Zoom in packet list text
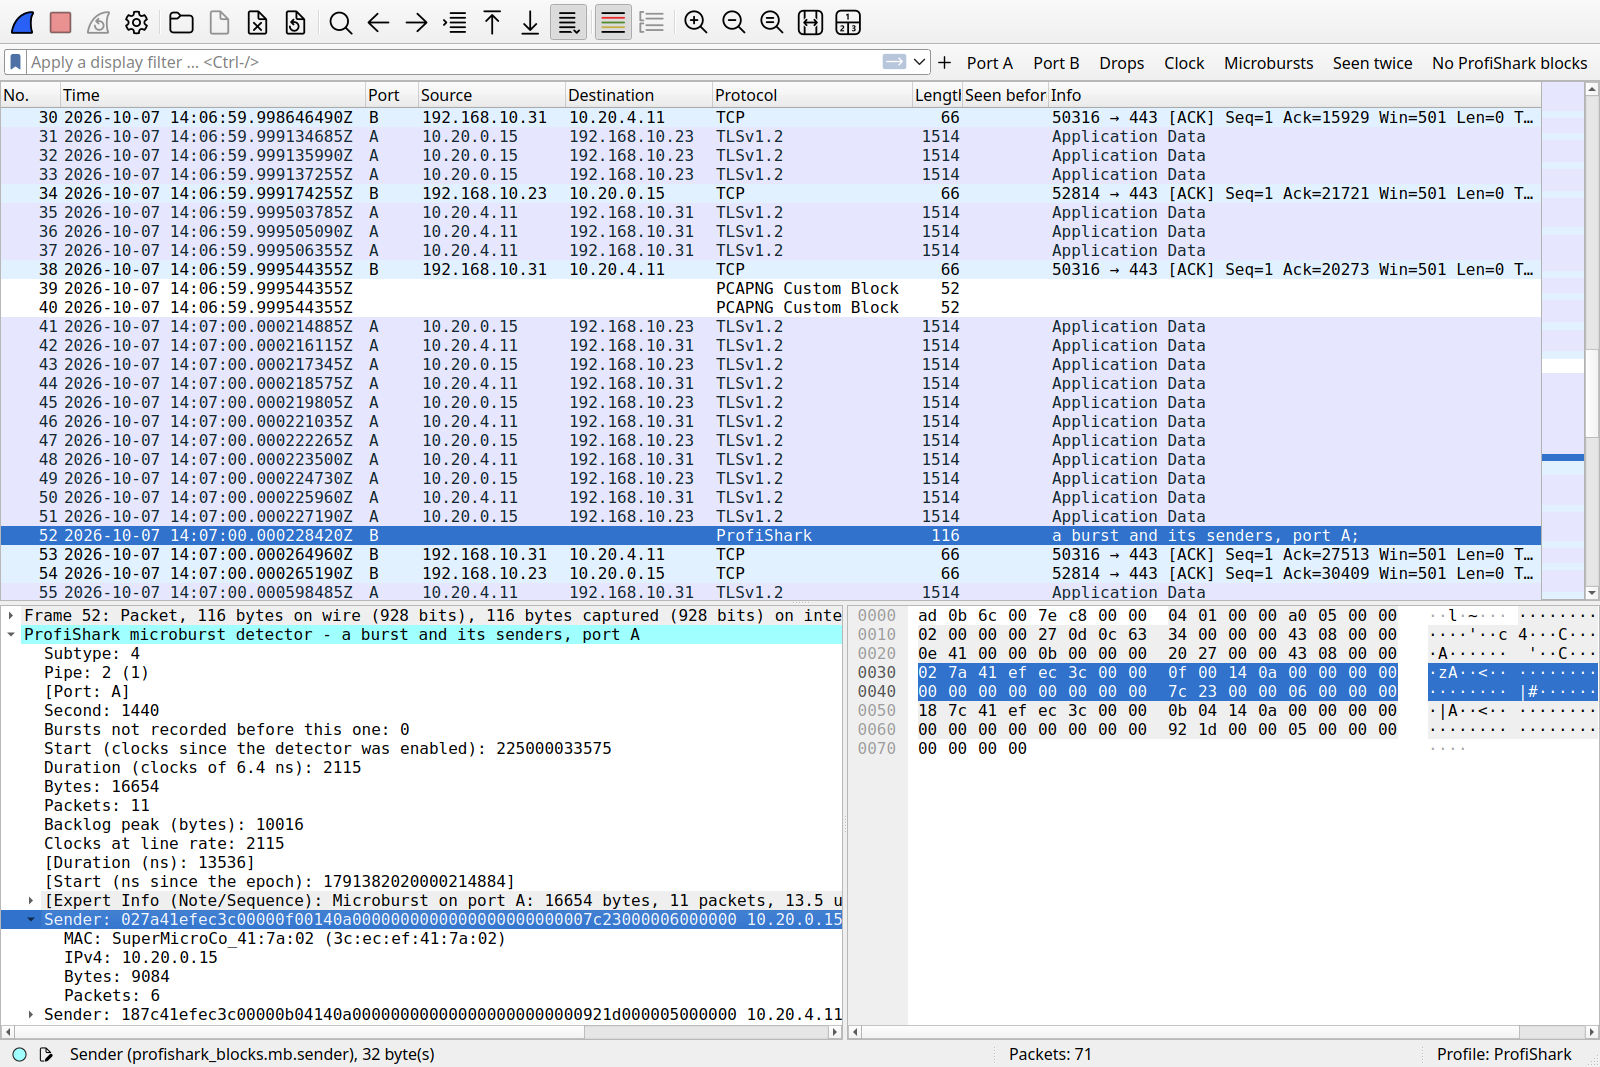This screenshot has height=1067, width=1600. (696, 22)
